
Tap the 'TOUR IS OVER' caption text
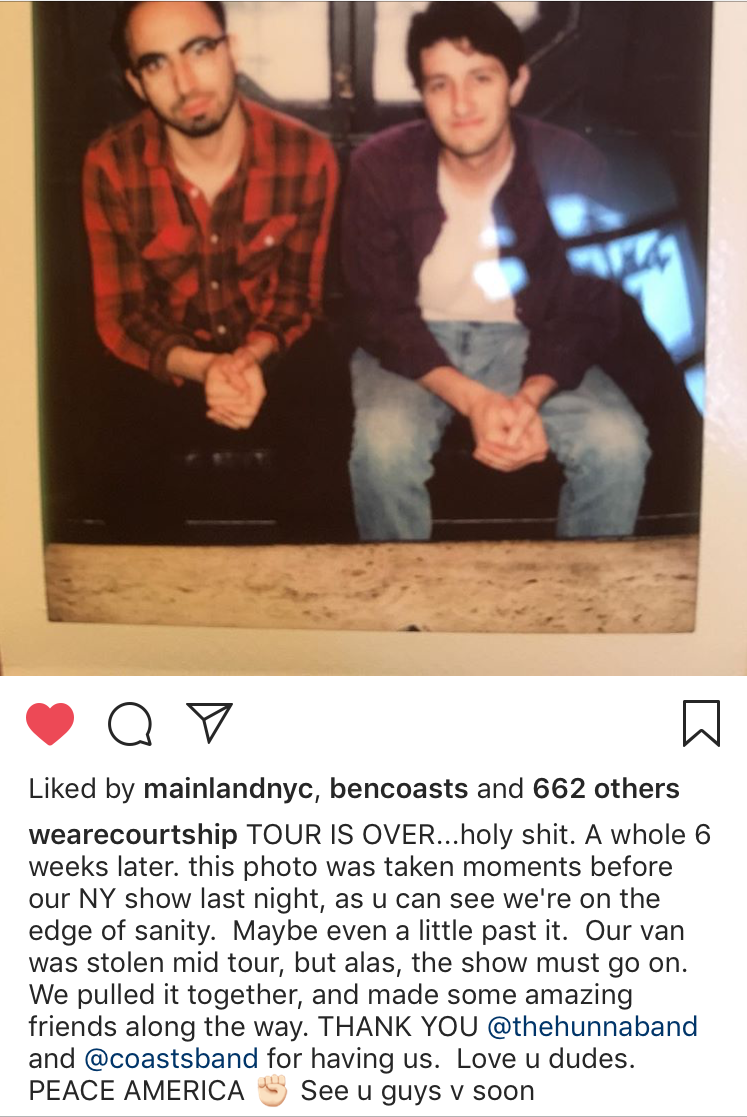340,835
